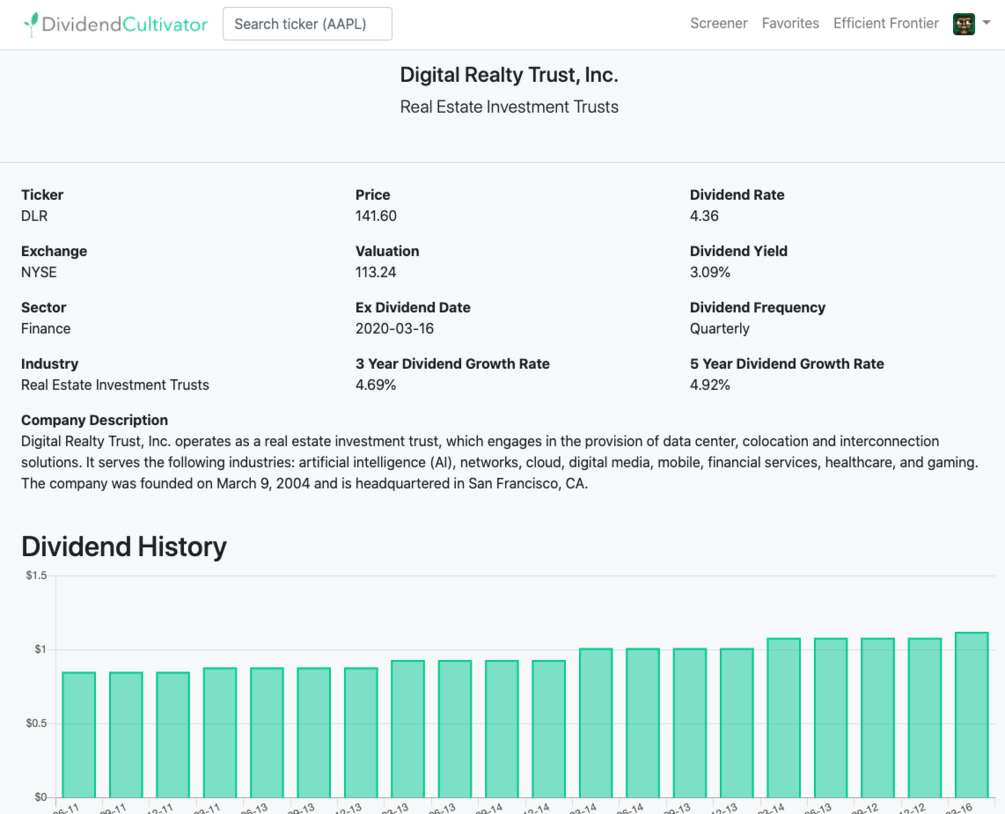This screenshot has width=1005, height=814.
Task: Click the tallest chart bar labeled 03-16
Action: pos(972,715)
